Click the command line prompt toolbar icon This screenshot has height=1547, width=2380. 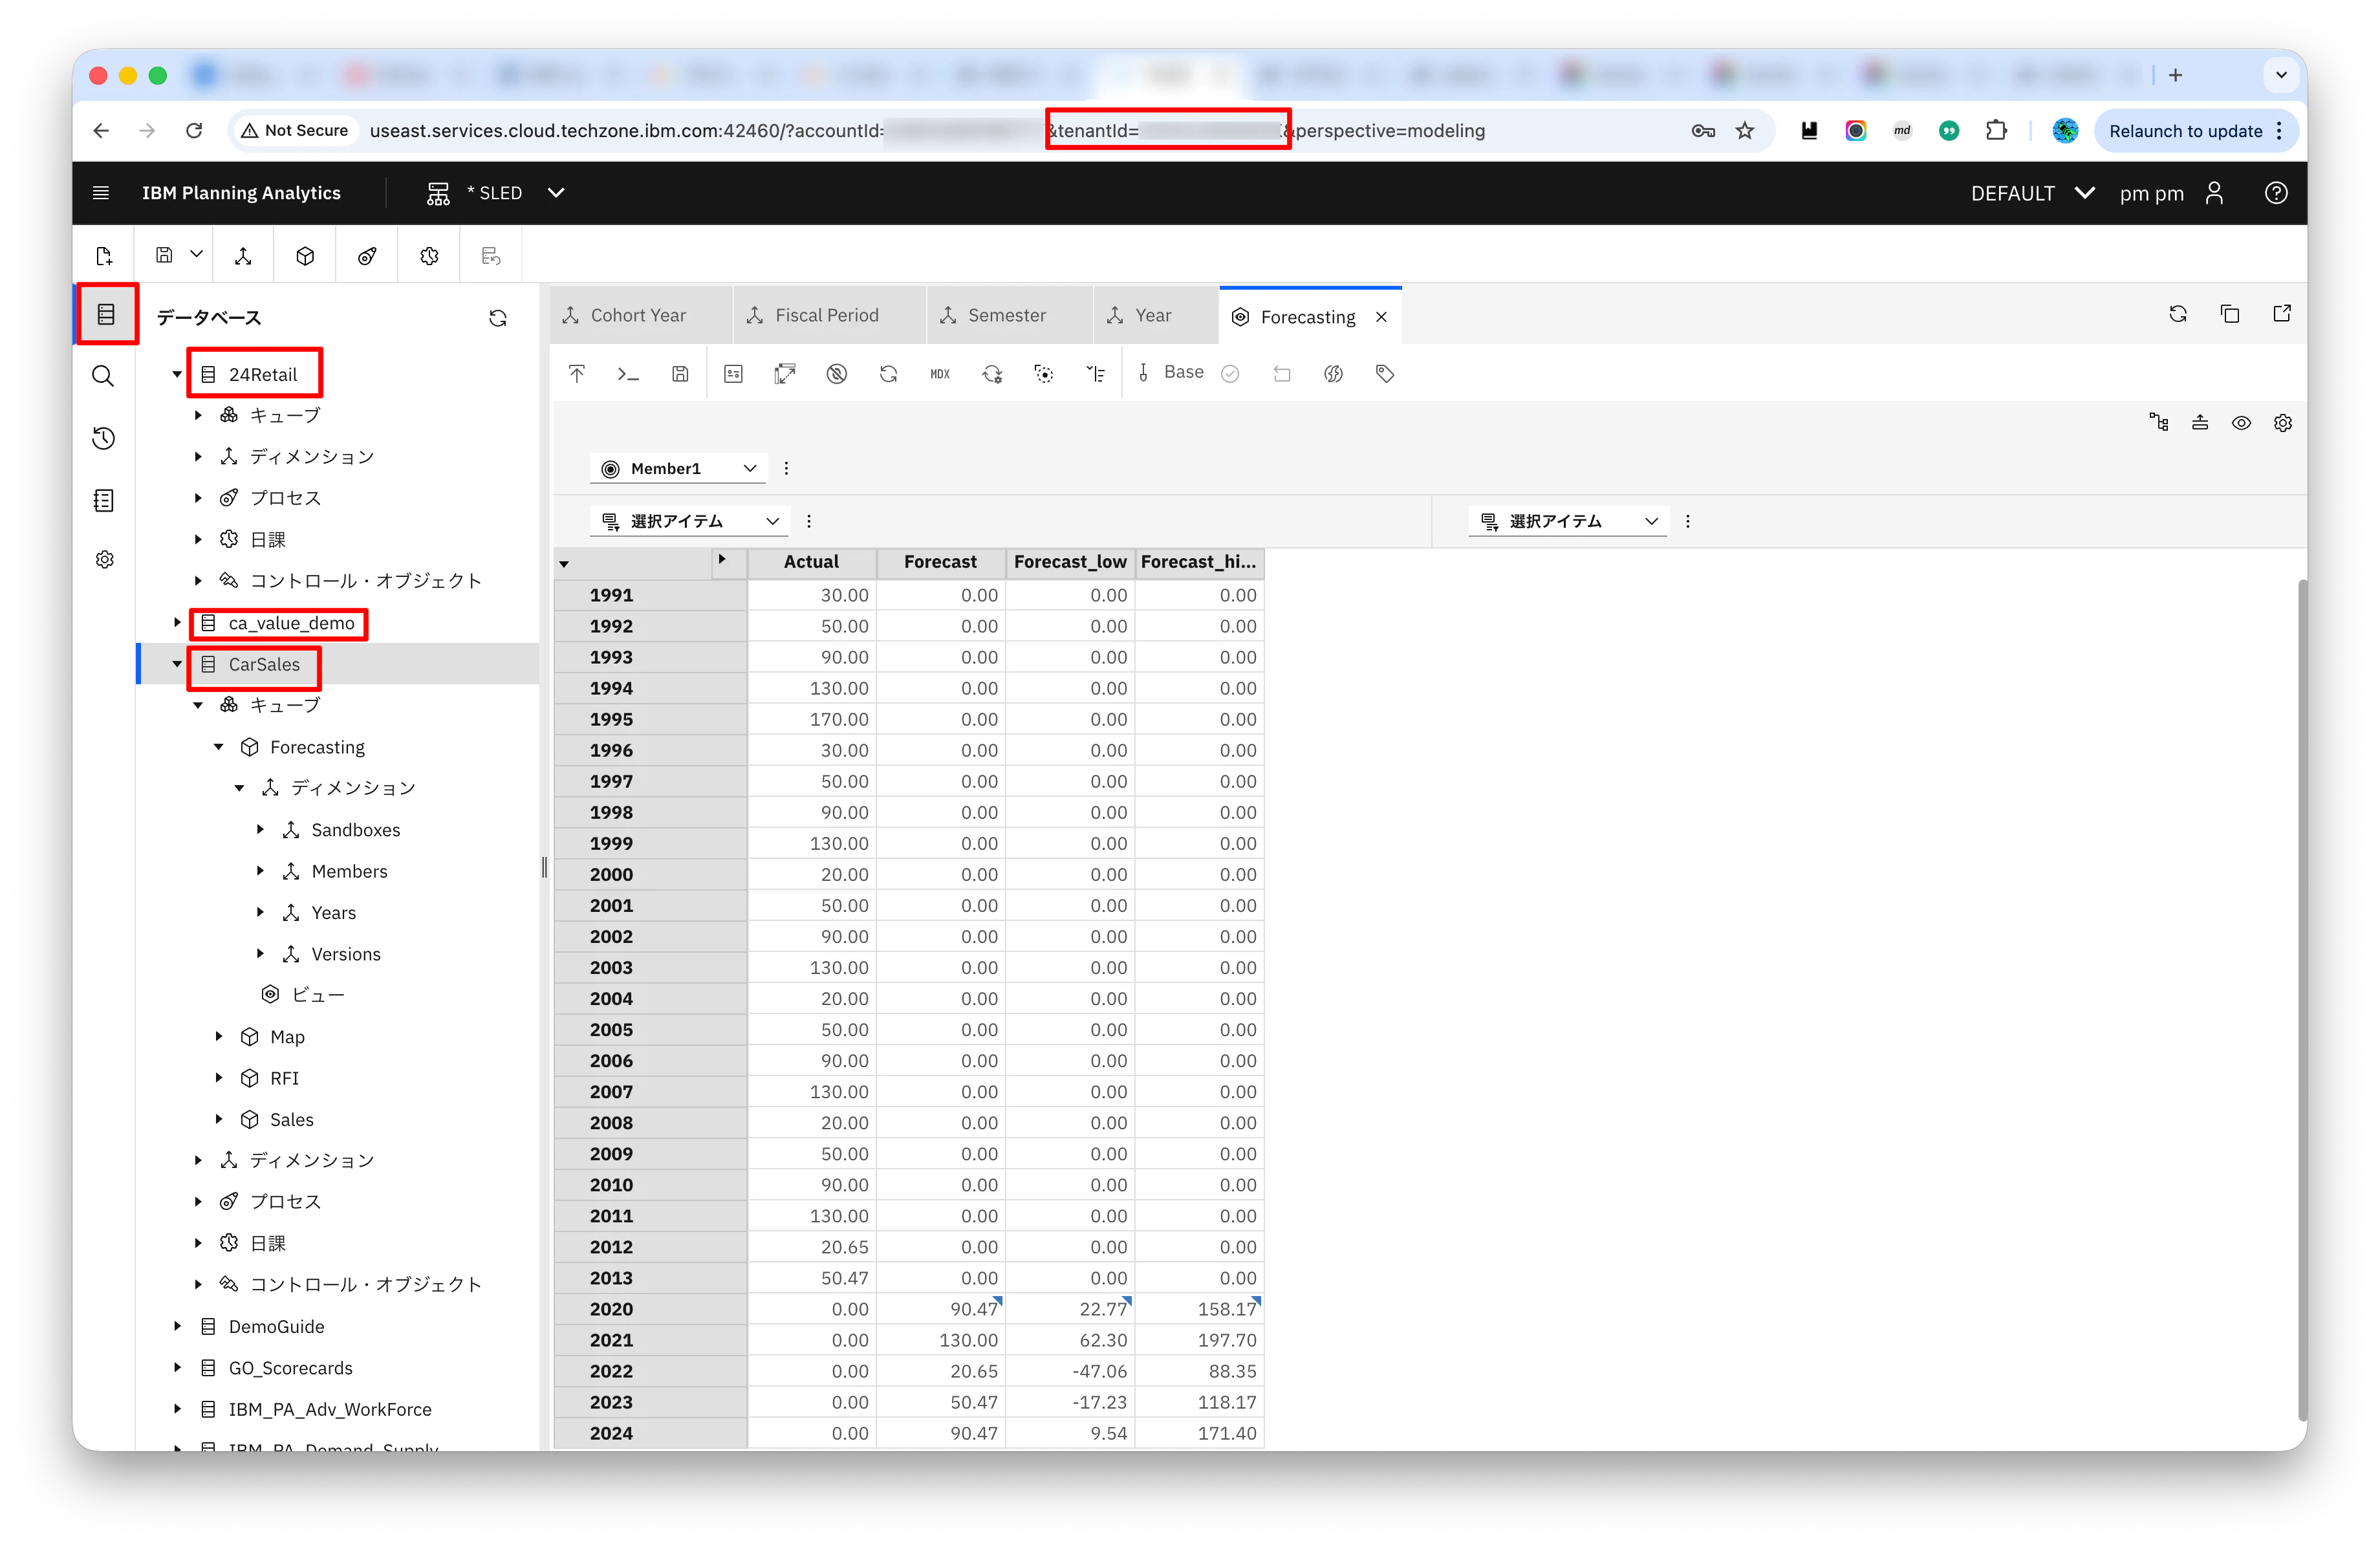pos(628,374)
